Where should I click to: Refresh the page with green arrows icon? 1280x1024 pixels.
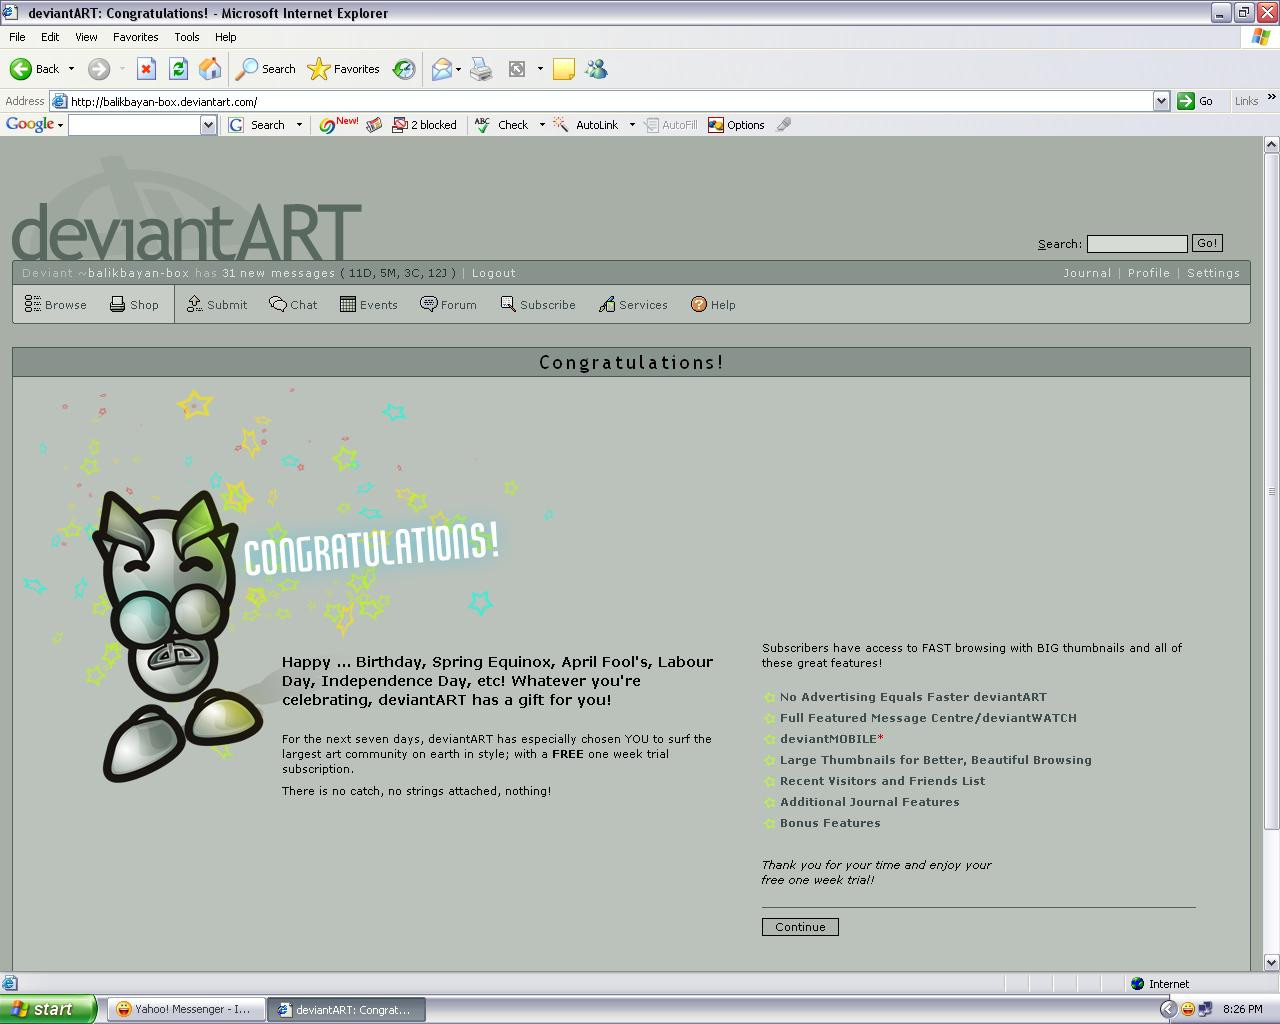[178, 69]
